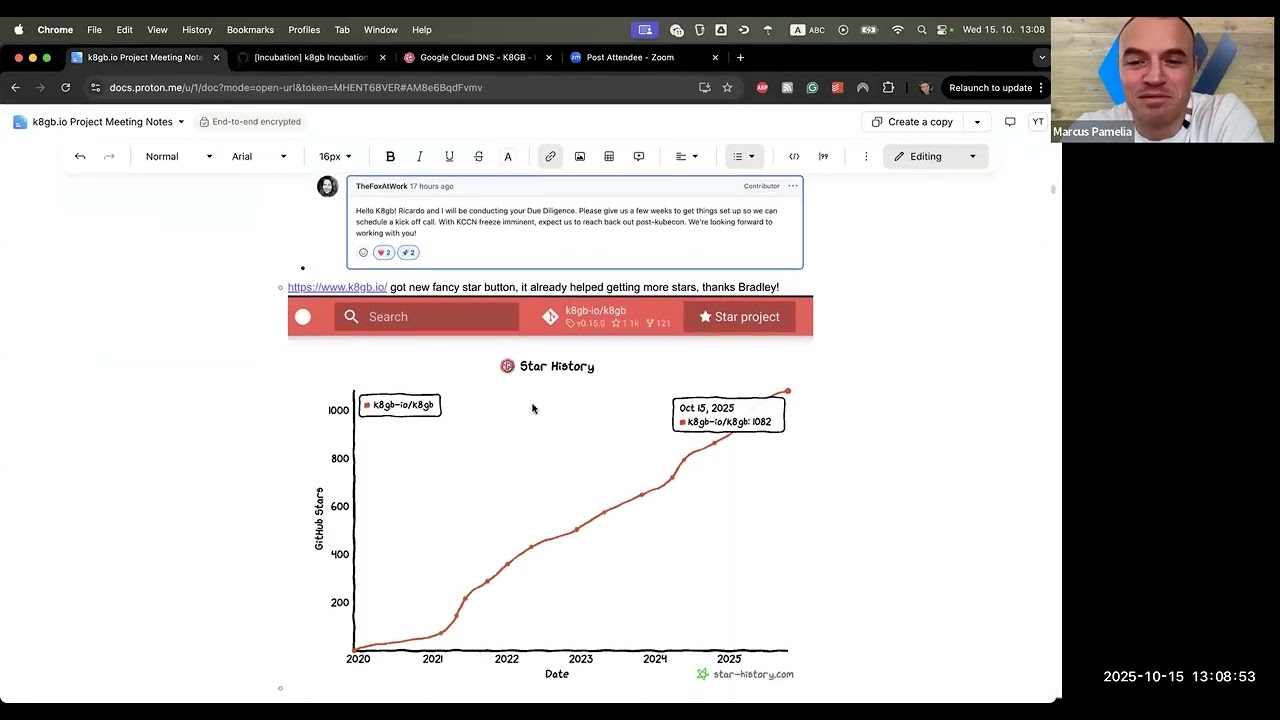Screen dimensions: 1280x720
Task: Click the install app icon in address bar
Action: (705, 88)
